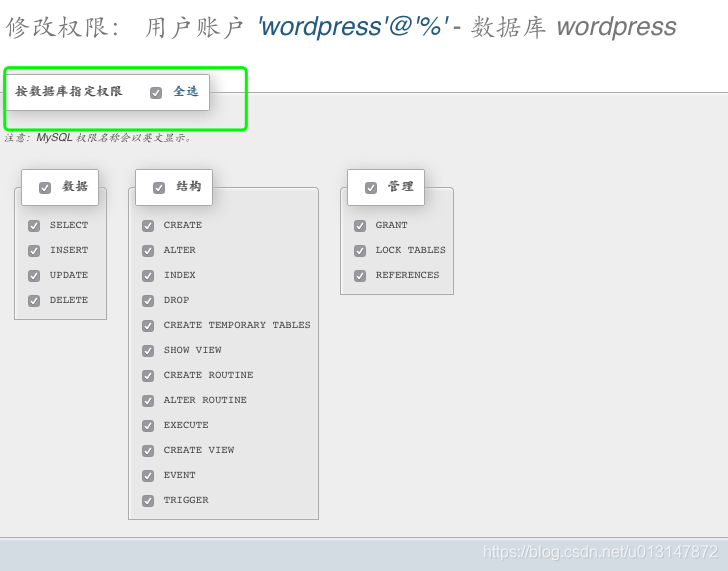
Task: Uncheck the 数据 group checkbox
Action: point(45,188)
